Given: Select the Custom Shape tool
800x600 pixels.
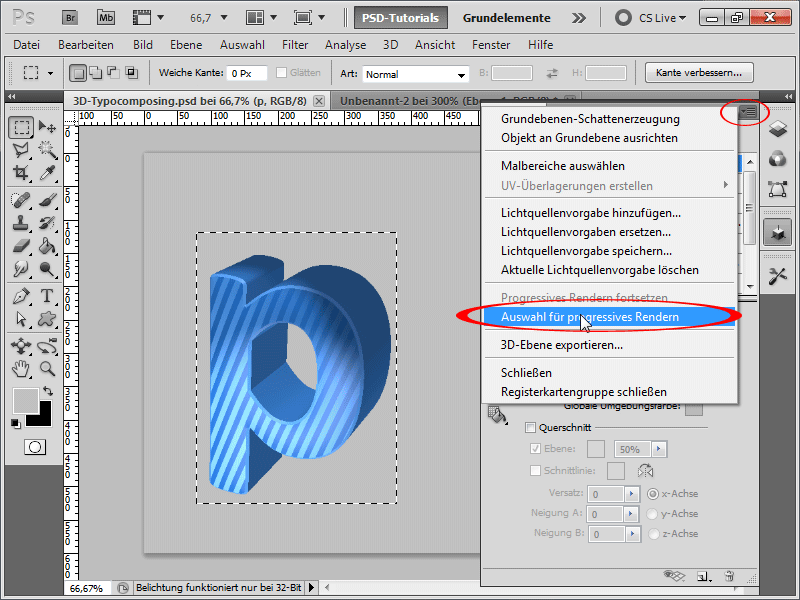Looking at the screenshot, I should (47, 319).
